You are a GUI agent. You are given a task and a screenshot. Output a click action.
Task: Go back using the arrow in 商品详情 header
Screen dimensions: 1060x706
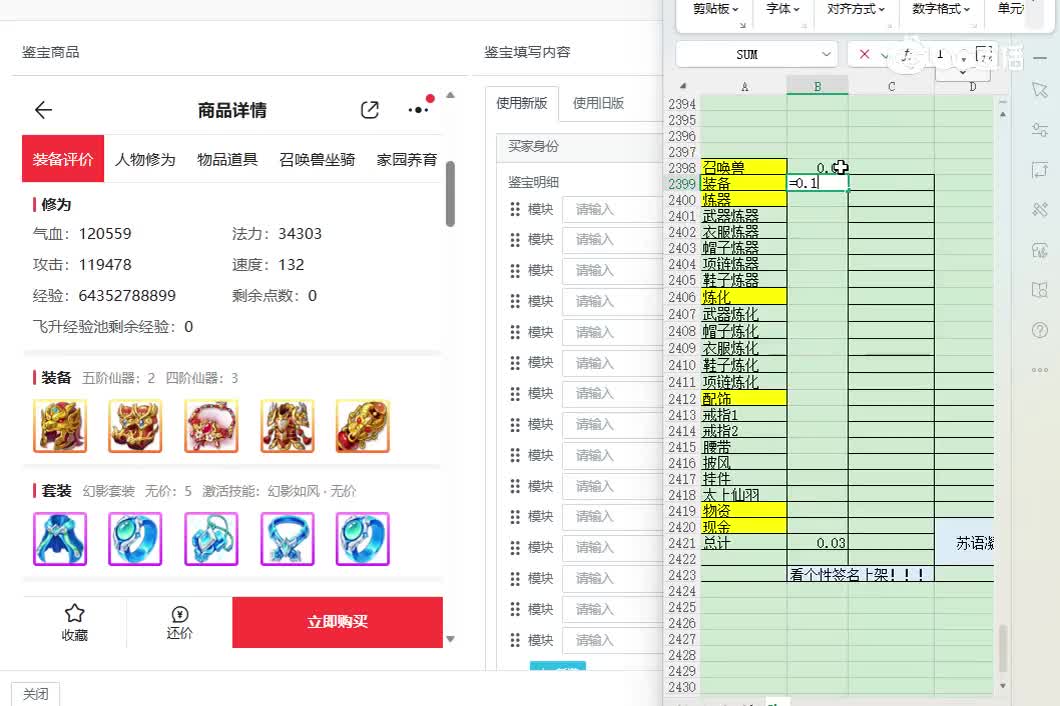[x=43, y=110]
